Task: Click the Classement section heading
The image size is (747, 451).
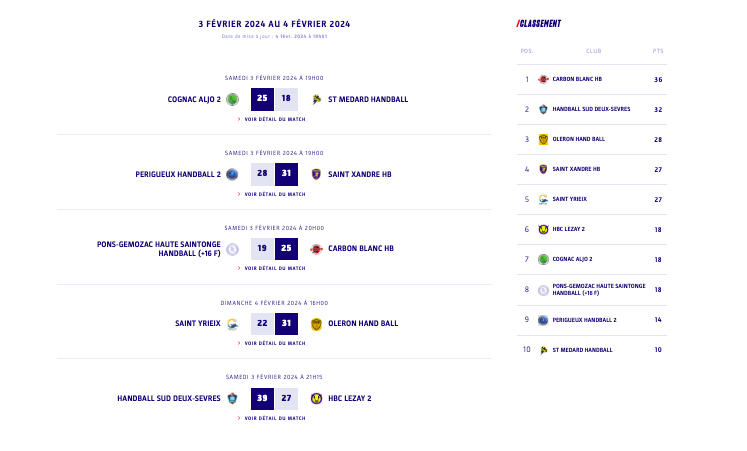Action: coord(539,24)
